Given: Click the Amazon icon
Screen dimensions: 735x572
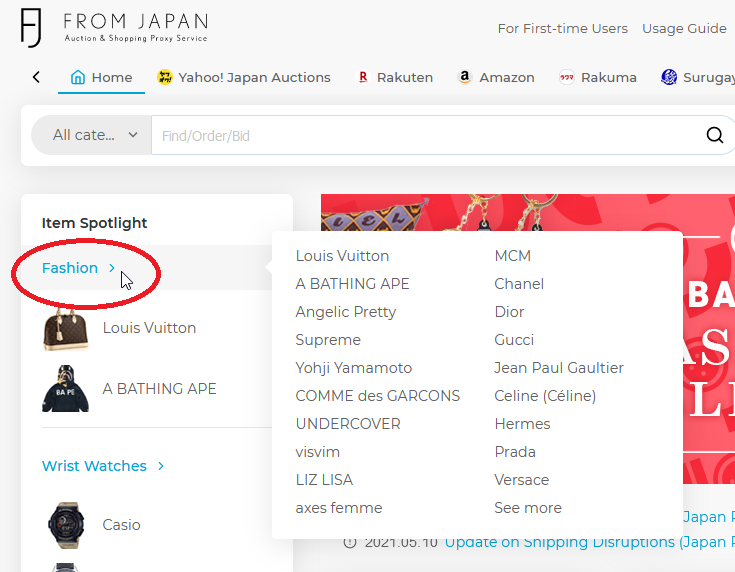Looking at the screenshot, I should [465, 77].
